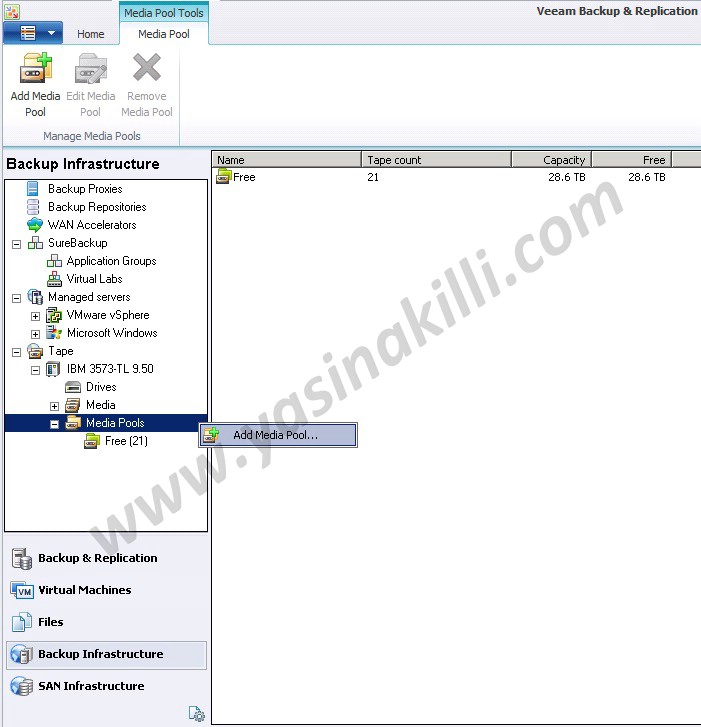Click the navigation pane options gear icon
This screenshot has height=727, width=701.
[x=197, y=714]
